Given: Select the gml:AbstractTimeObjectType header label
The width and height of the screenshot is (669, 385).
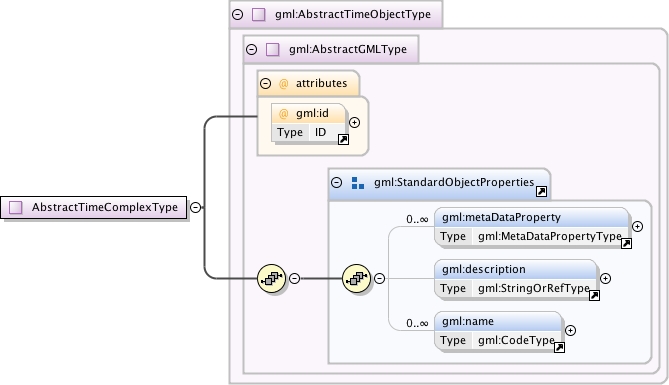Looking at the screenshot, I should pos(353,15).
